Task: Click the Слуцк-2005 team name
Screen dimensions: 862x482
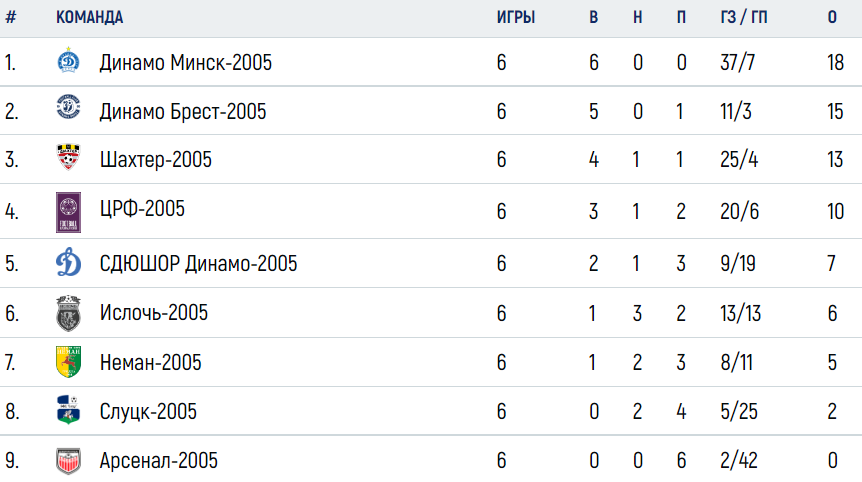Action: (148, 412)
